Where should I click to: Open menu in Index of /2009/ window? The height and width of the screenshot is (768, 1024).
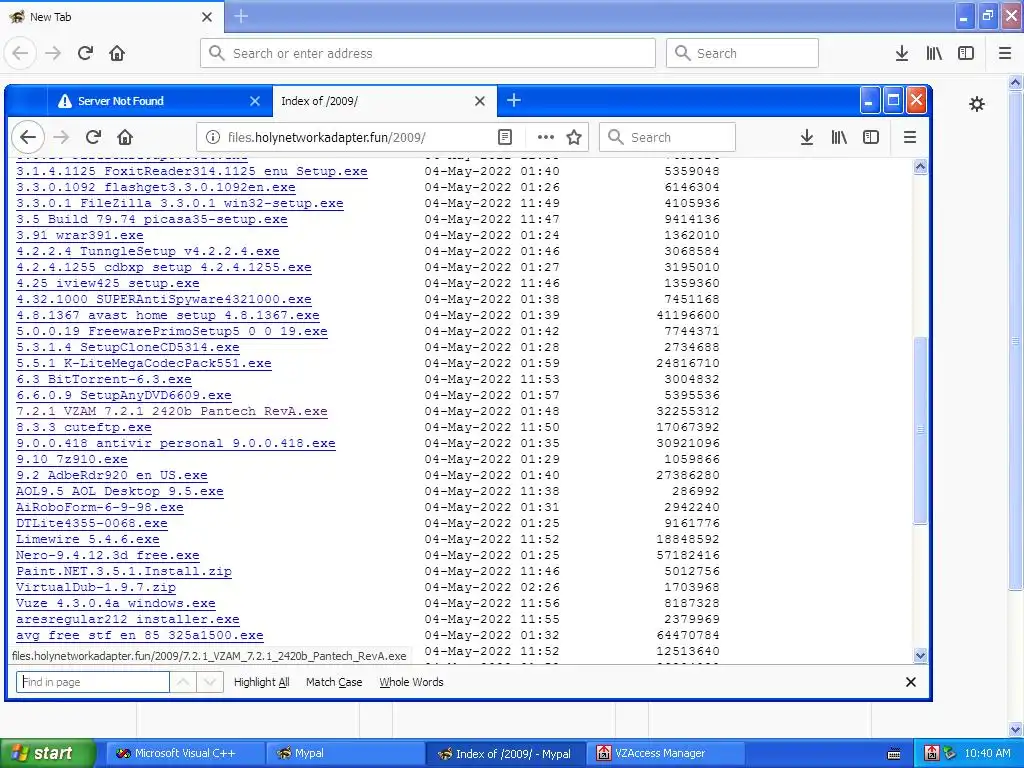click(x=910, y=137)
